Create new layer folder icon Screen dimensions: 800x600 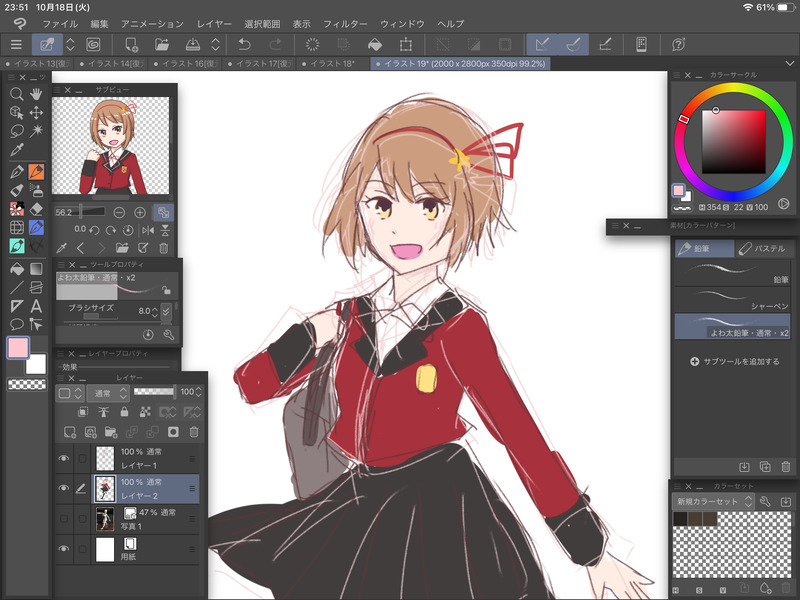pos(111,432)
